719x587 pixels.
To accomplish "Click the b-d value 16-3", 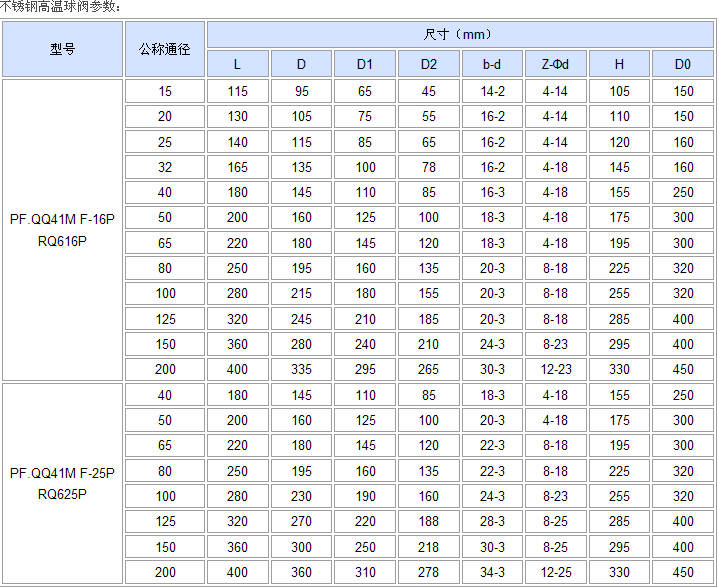I will tap(492, 192).
